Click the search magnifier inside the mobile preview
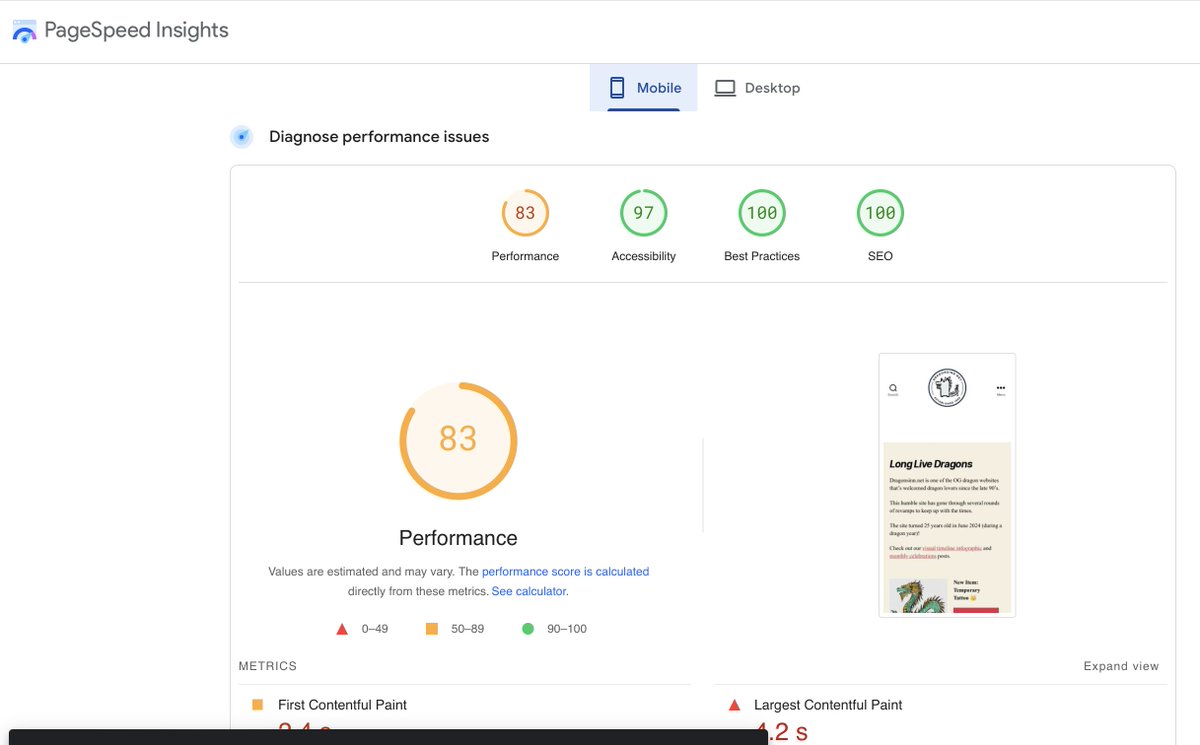This screenshot has height=745, width=1200. pyautogui.click(x=891, y=385)
